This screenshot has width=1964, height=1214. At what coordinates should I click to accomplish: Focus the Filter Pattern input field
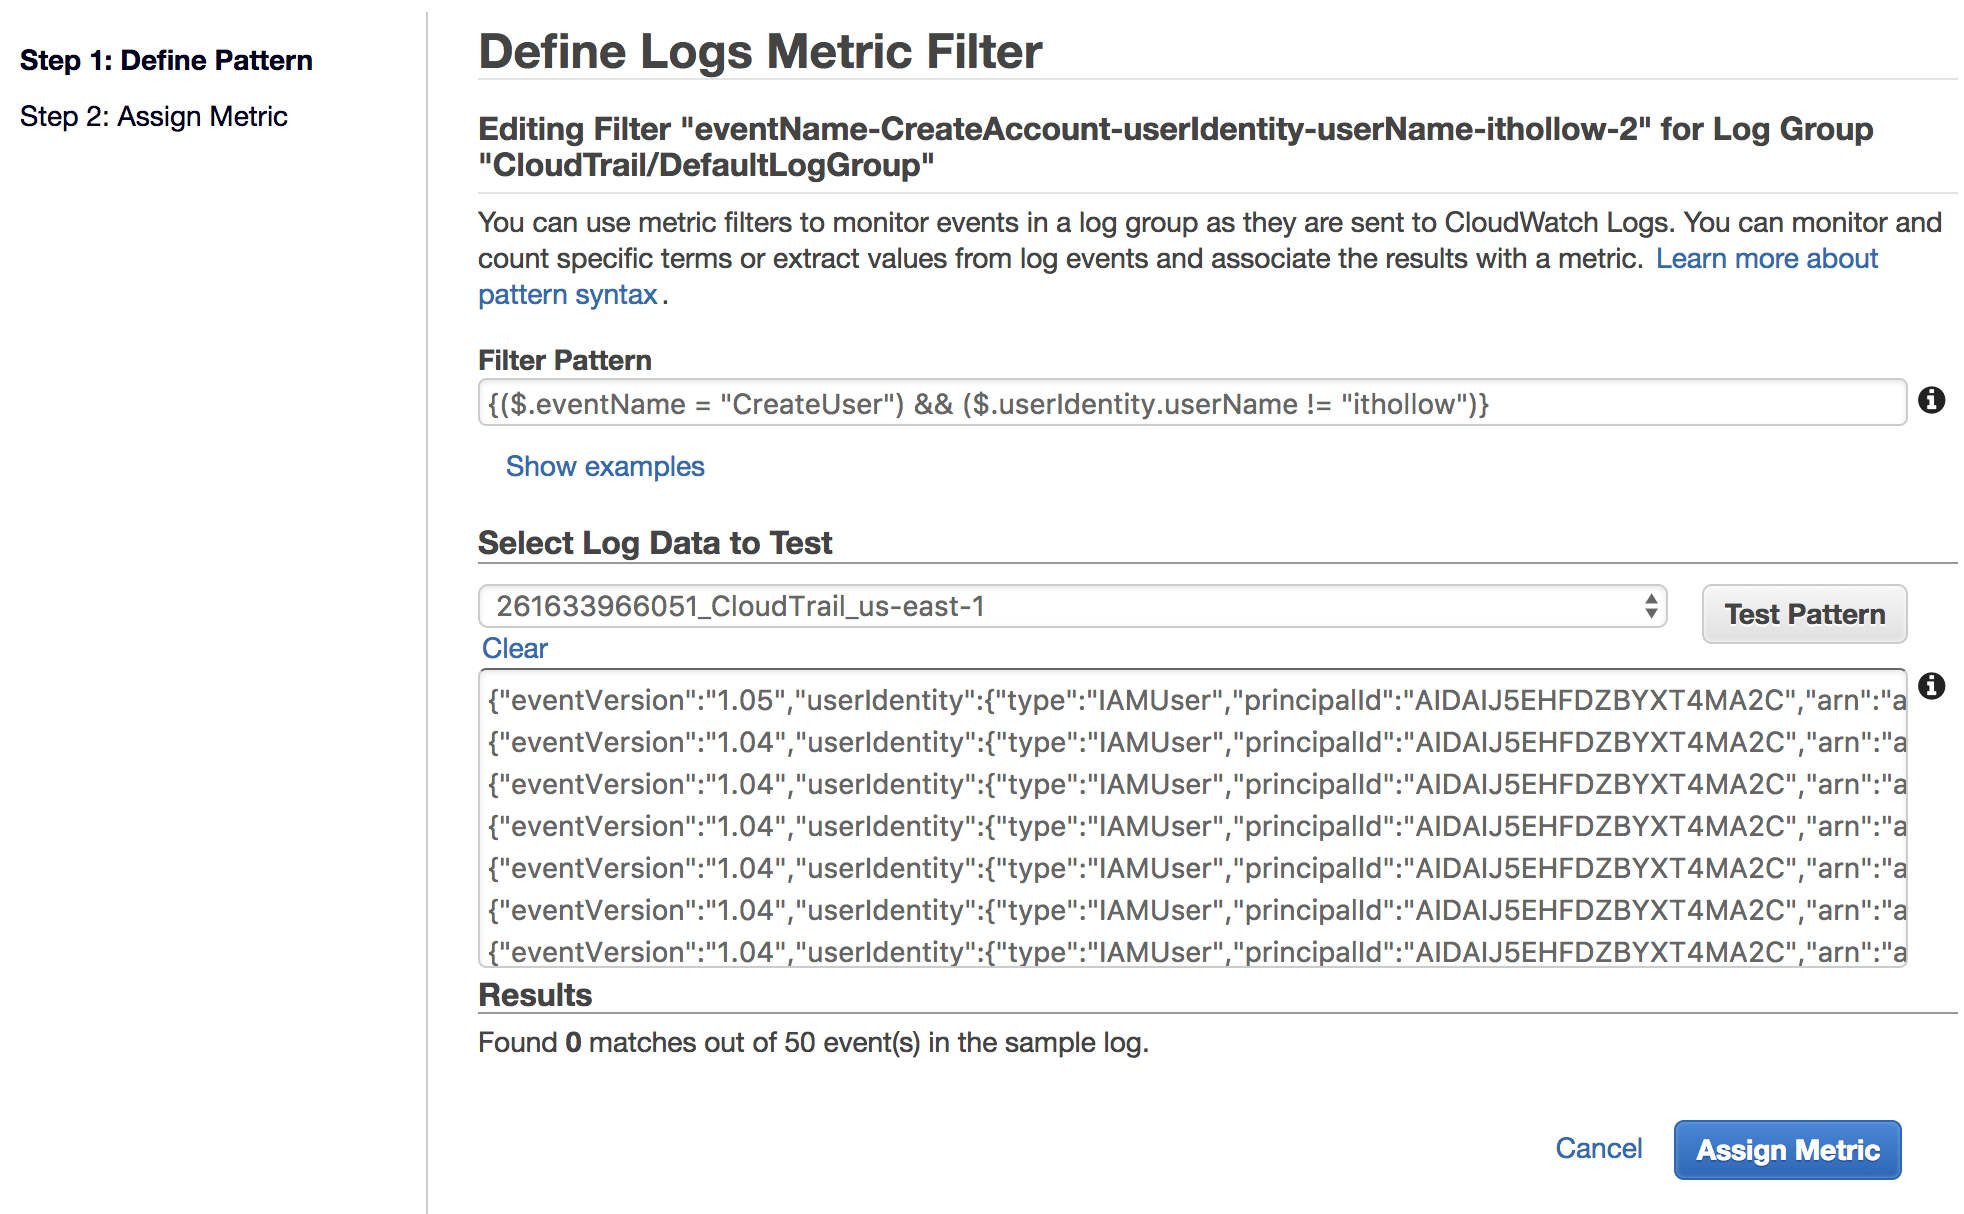[x=1190, y=404]
